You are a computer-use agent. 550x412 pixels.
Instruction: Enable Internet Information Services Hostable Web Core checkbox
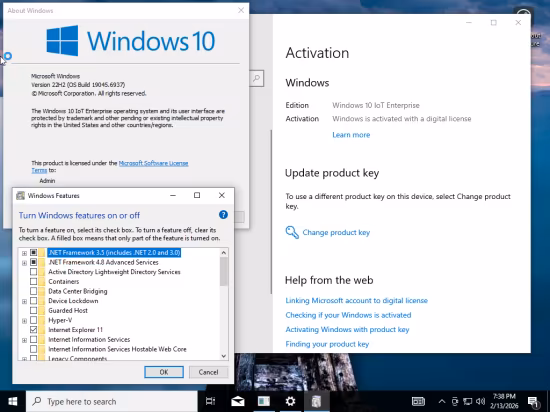[x=33, y=349]
